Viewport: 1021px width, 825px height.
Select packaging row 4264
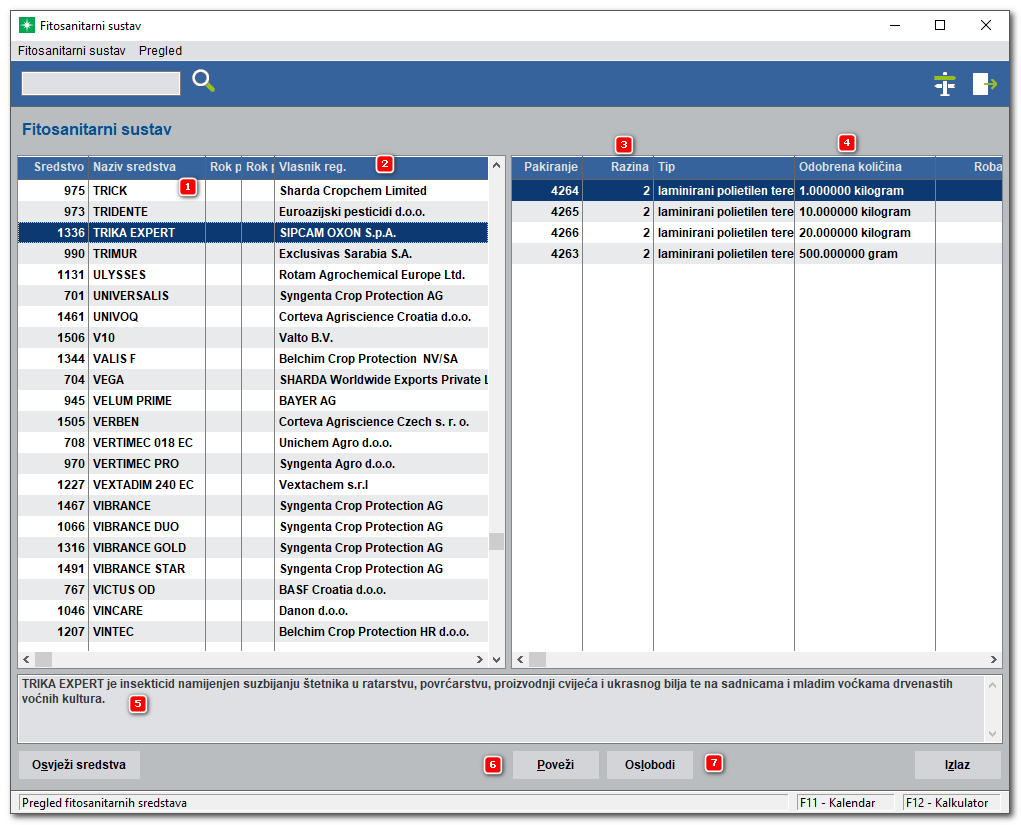pyautogui.click(x=757, y=191)
